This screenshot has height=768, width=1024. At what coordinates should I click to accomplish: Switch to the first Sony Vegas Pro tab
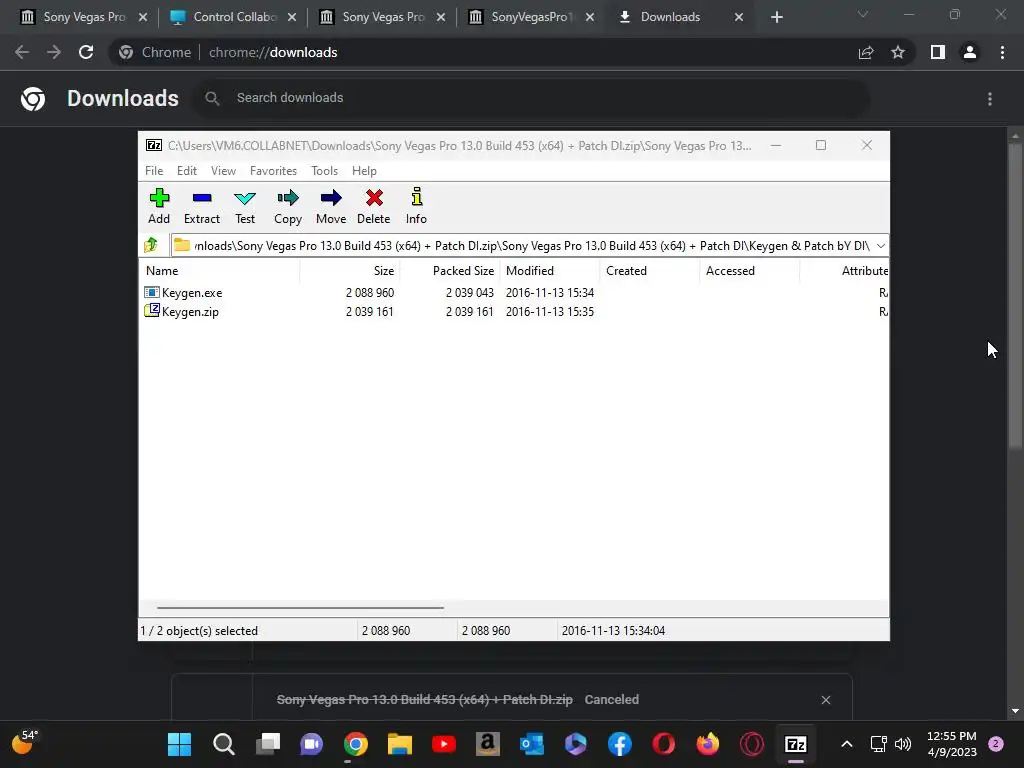[83, 17]
